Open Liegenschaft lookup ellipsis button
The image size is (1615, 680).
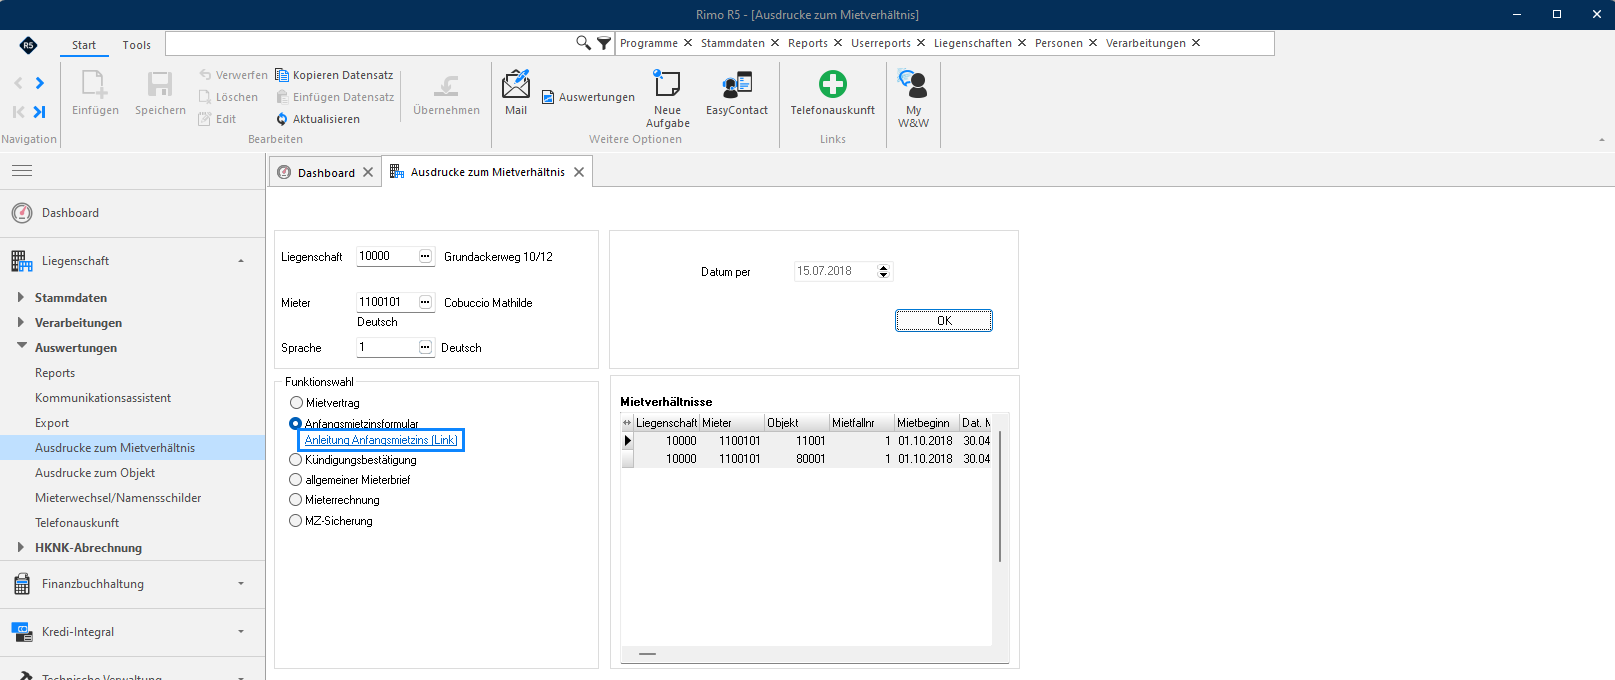[x=425, y=256]
